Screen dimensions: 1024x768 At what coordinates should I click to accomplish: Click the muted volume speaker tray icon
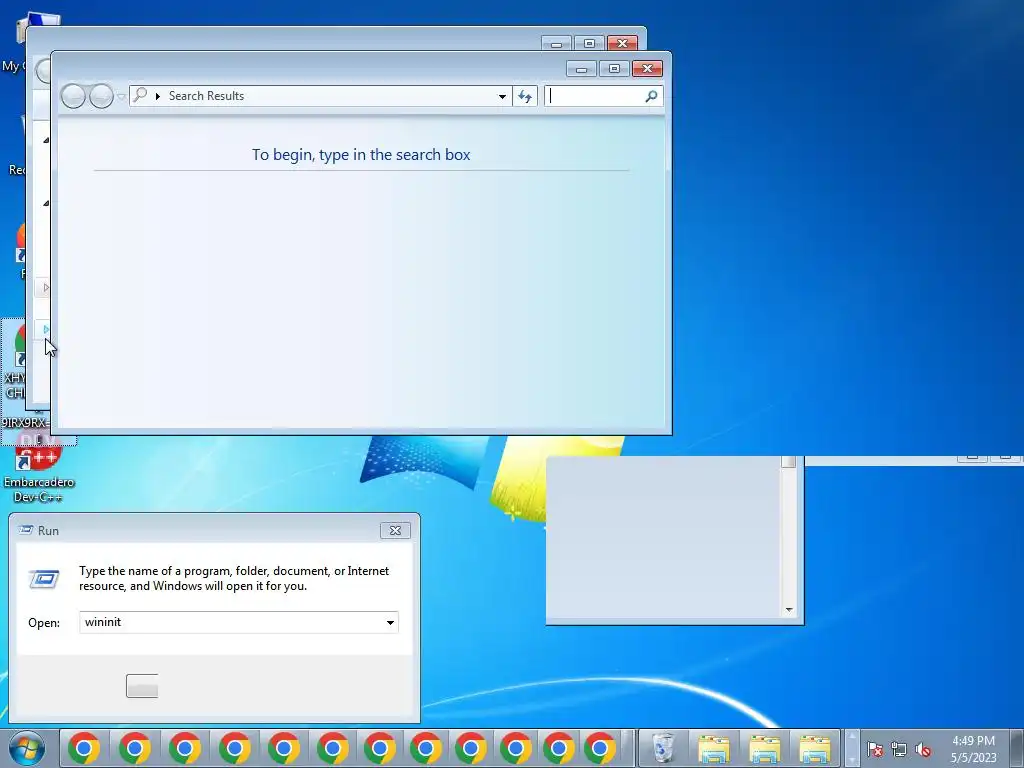pyautogui.click(x=923, y=749)
